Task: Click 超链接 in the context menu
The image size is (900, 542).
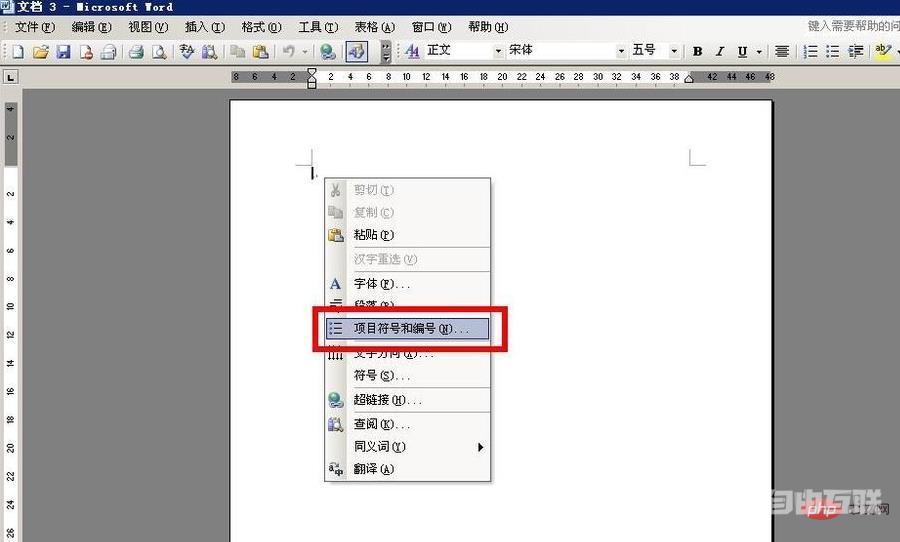Action: [387, 400]
